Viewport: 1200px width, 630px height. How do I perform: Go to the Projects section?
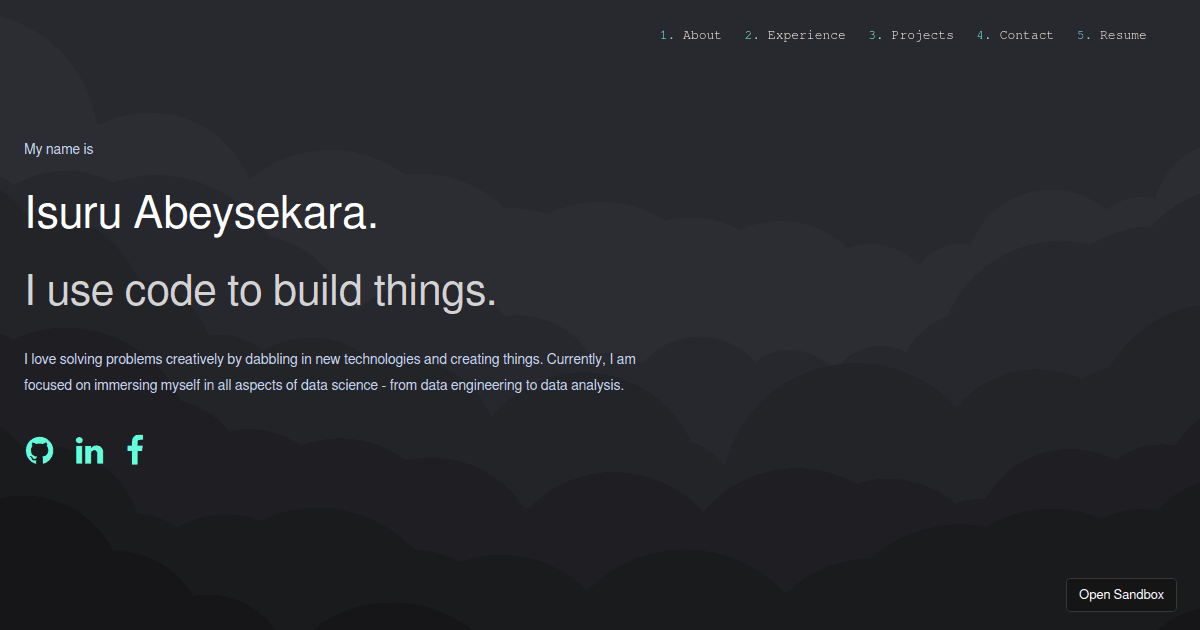pos(911,35)
